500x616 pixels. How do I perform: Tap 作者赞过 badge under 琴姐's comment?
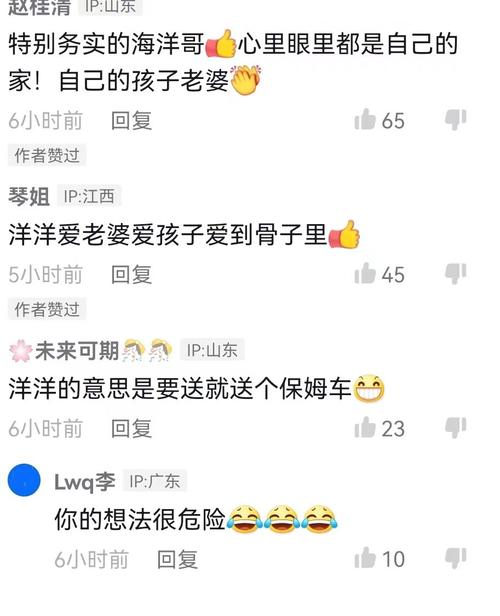(x=47, y=309)
